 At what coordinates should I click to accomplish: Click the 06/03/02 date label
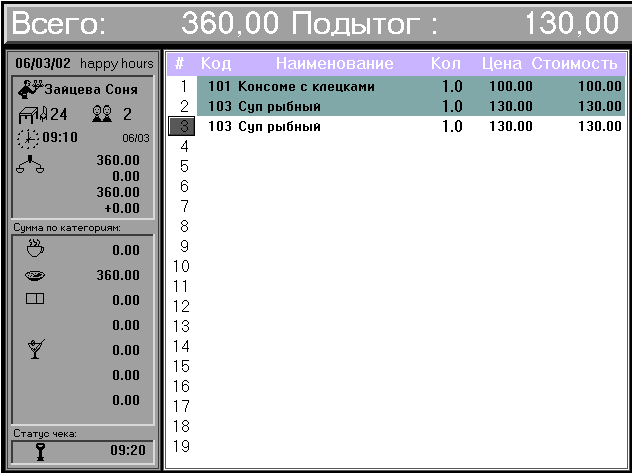point(43,64)
